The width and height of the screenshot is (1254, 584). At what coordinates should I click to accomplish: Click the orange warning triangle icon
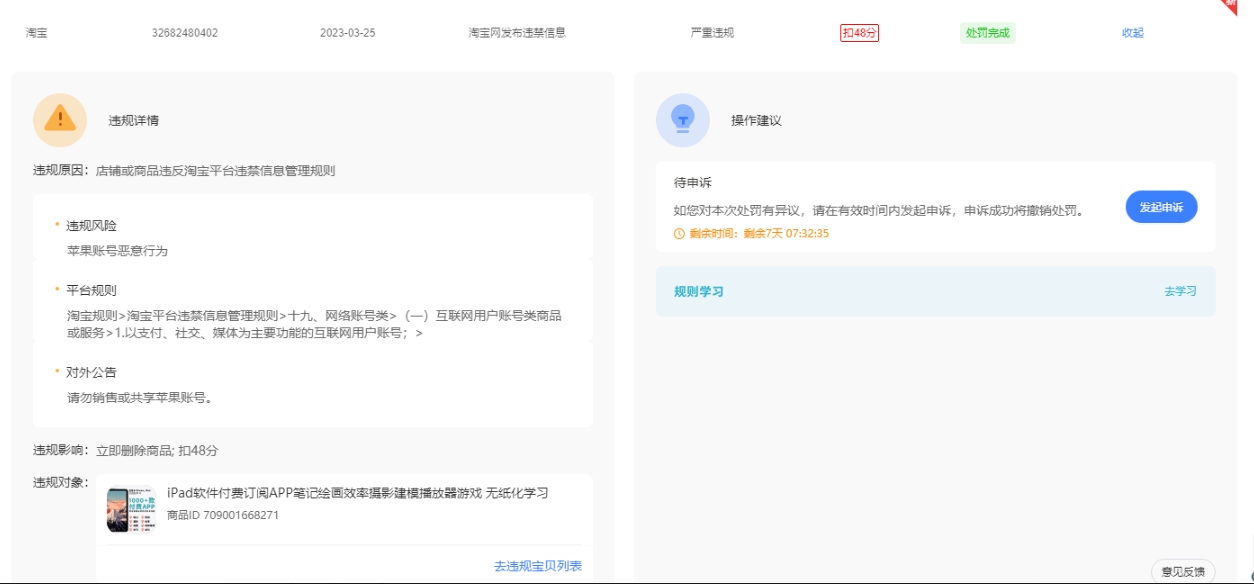(60, 120)
